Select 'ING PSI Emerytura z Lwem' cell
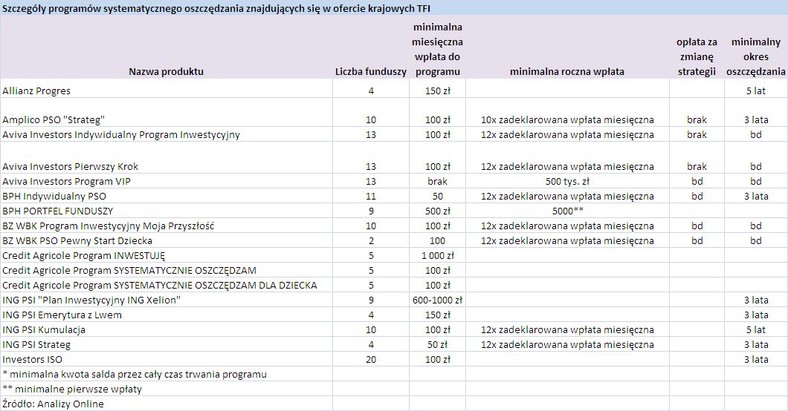Image resolution: width=788 pixels, height=411 pixels. [x=62, y=315]
